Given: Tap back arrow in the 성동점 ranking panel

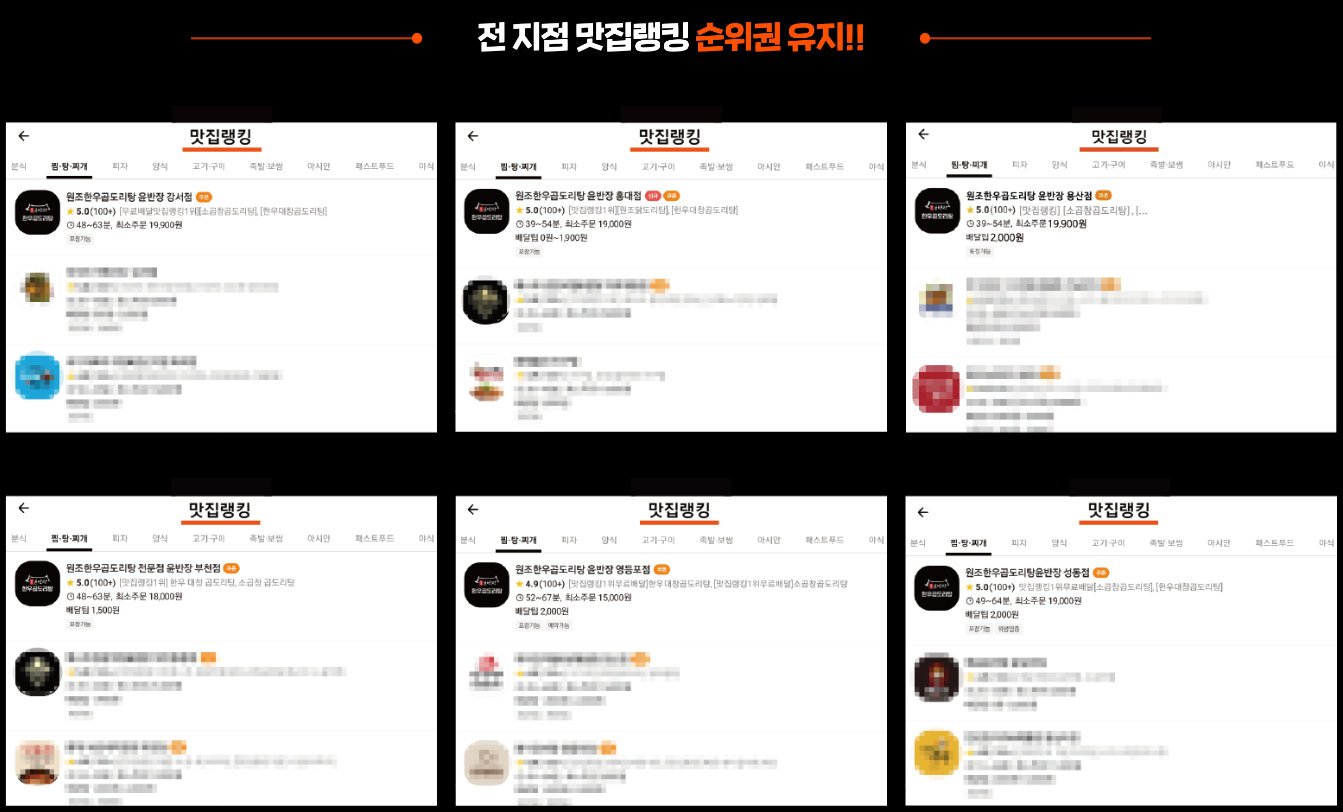Looking at the screenshot, I should click(x=923, y=512).
